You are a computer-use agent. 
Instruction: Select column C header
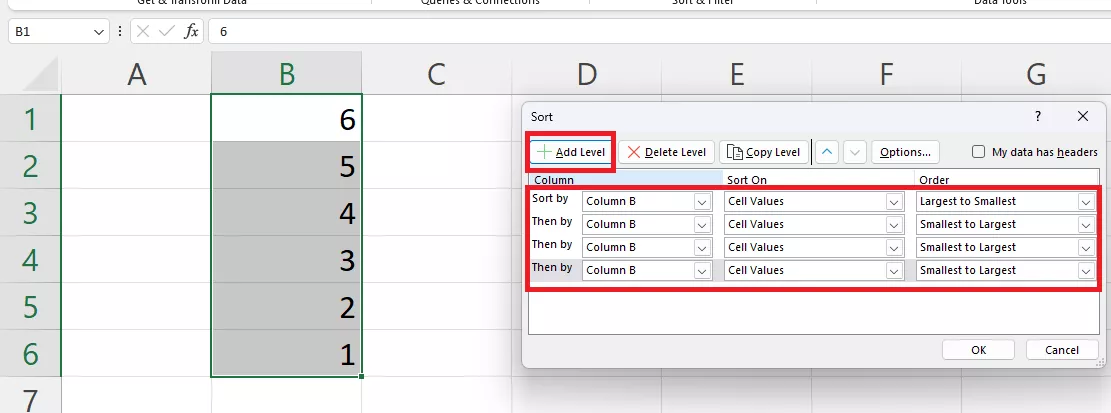click(x=436, y=74)
